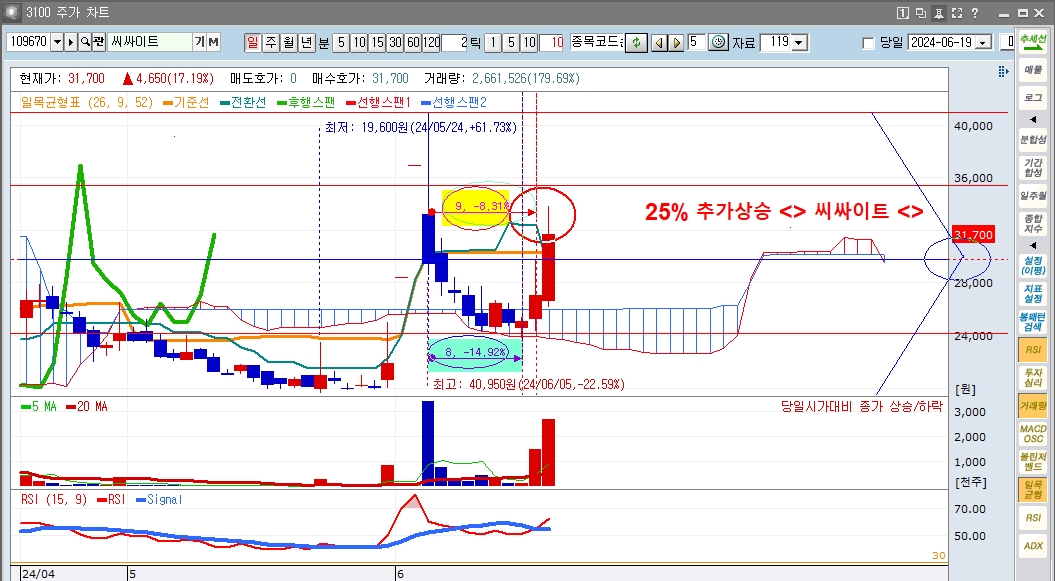Select the 15 minute chart button
Screen dimensions: 1055x581
tap(377, 42)
